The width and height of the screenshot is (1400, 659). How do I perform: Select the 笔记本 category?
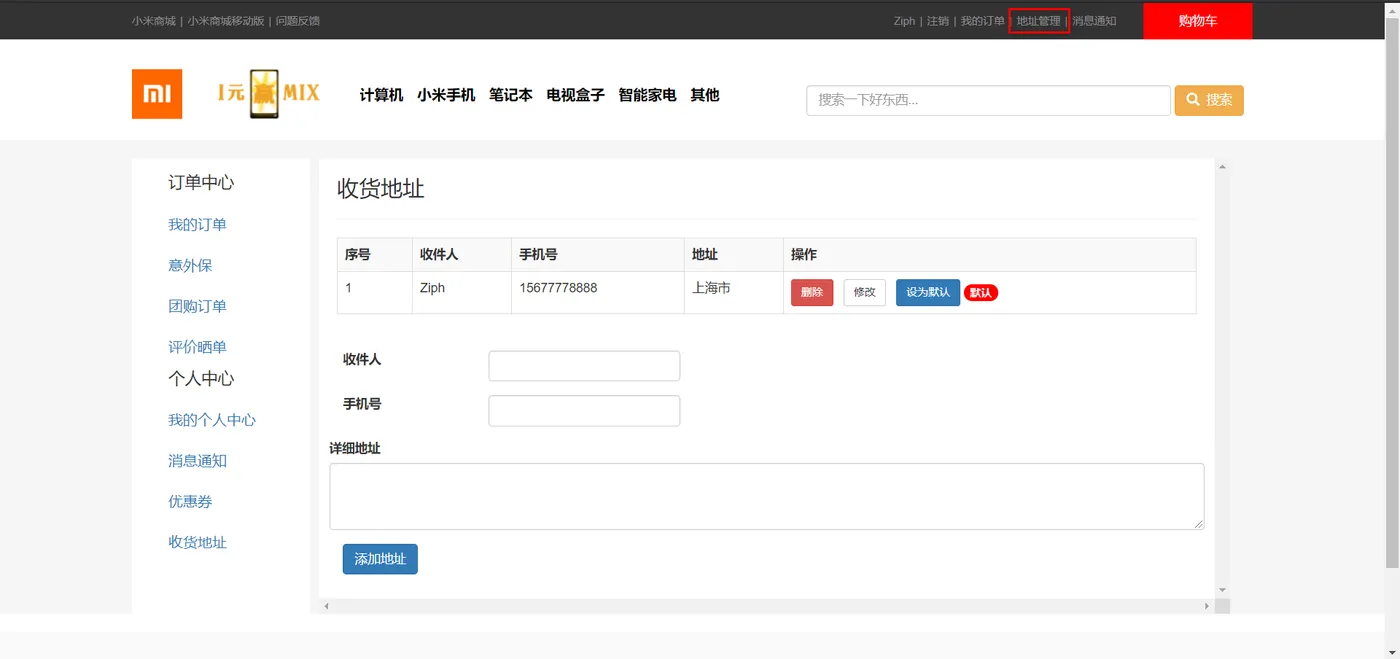point(511,95)
